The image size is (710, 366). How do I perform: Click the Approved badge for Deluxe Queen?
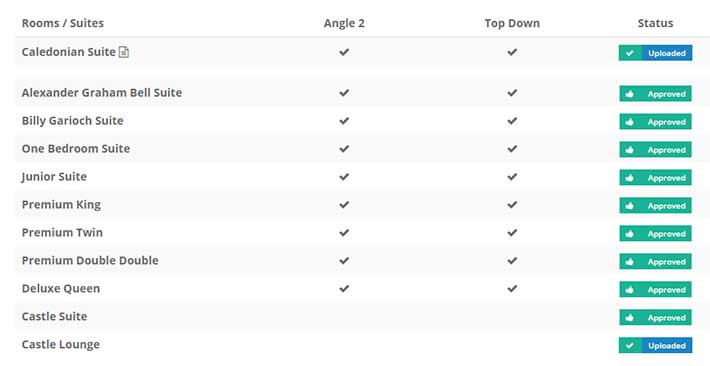point(655,289)
